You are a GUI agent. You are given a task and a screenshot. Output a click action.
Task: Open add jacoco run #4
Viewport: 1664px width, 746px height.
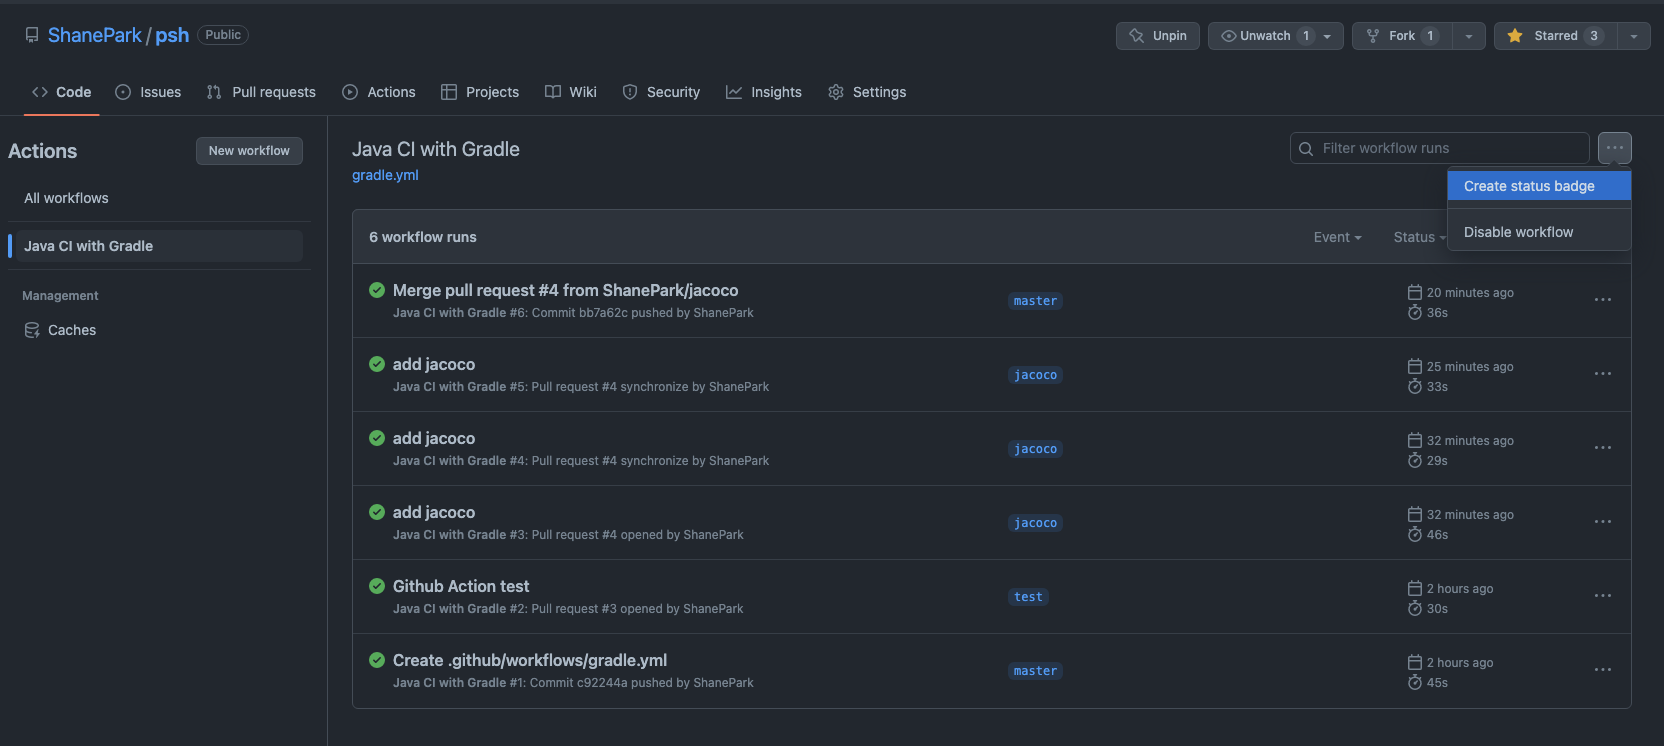(x=434, y=438)
